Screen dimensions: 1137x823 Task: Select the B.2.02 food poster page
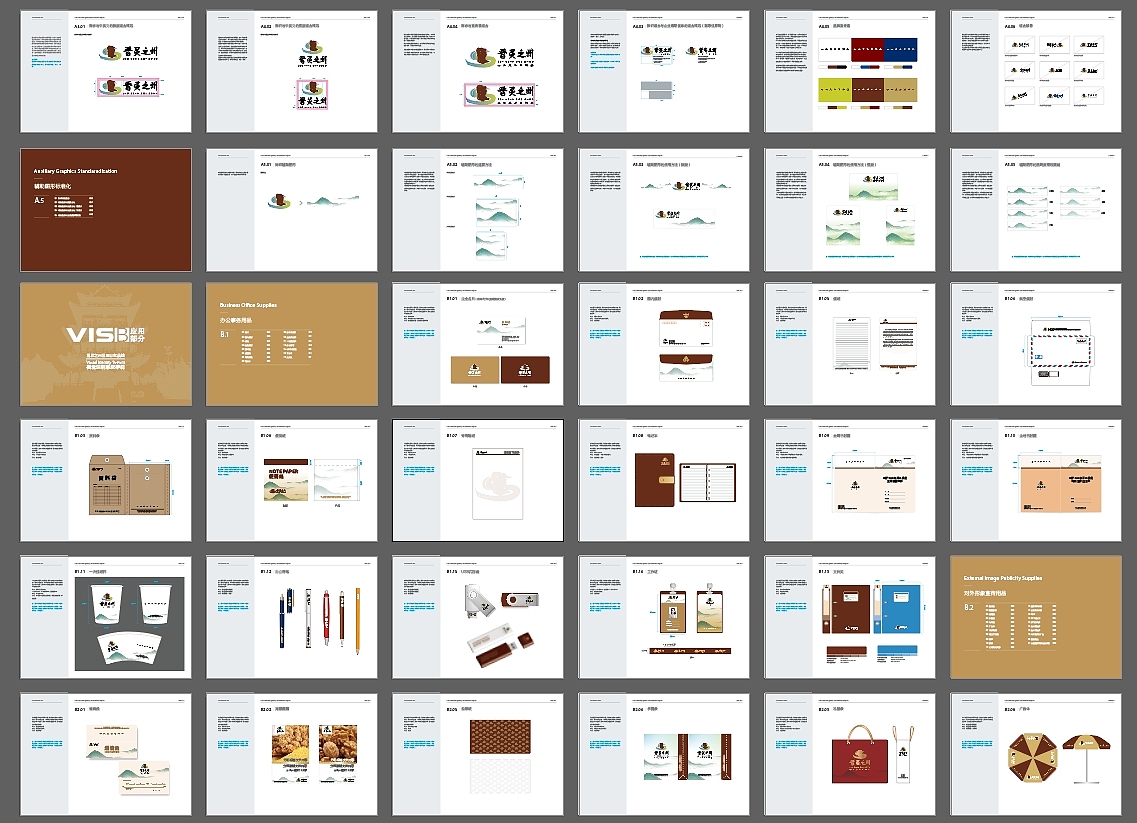coord(292,754)
